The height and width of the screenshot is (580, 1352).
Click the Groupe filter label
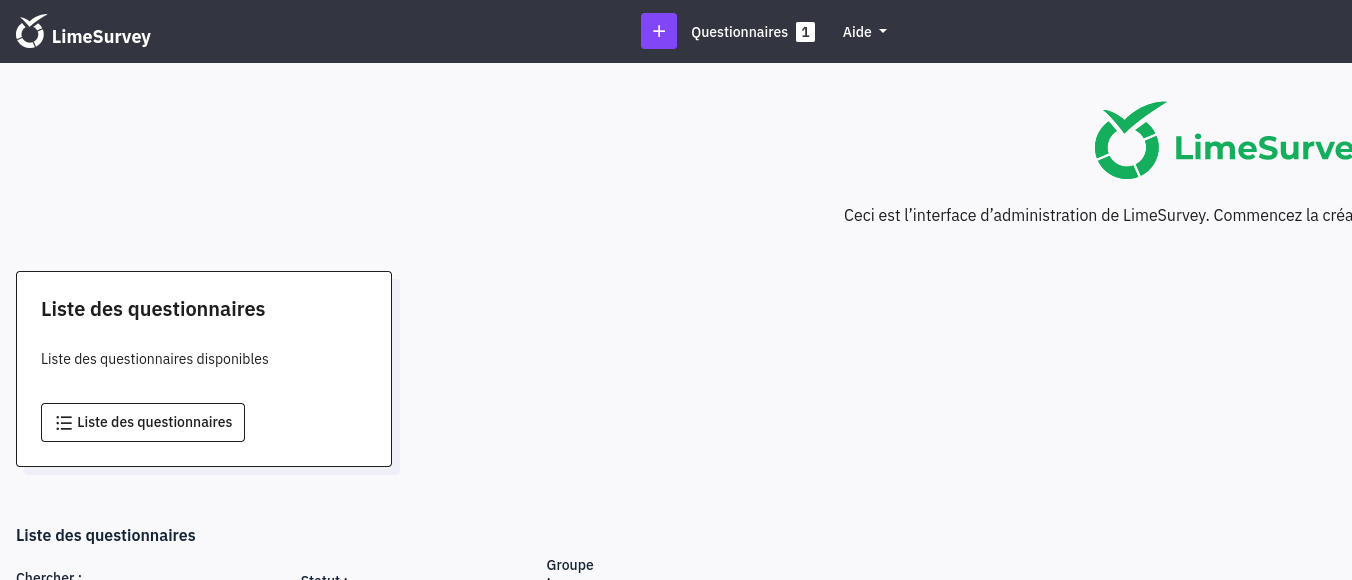point(570,565)
